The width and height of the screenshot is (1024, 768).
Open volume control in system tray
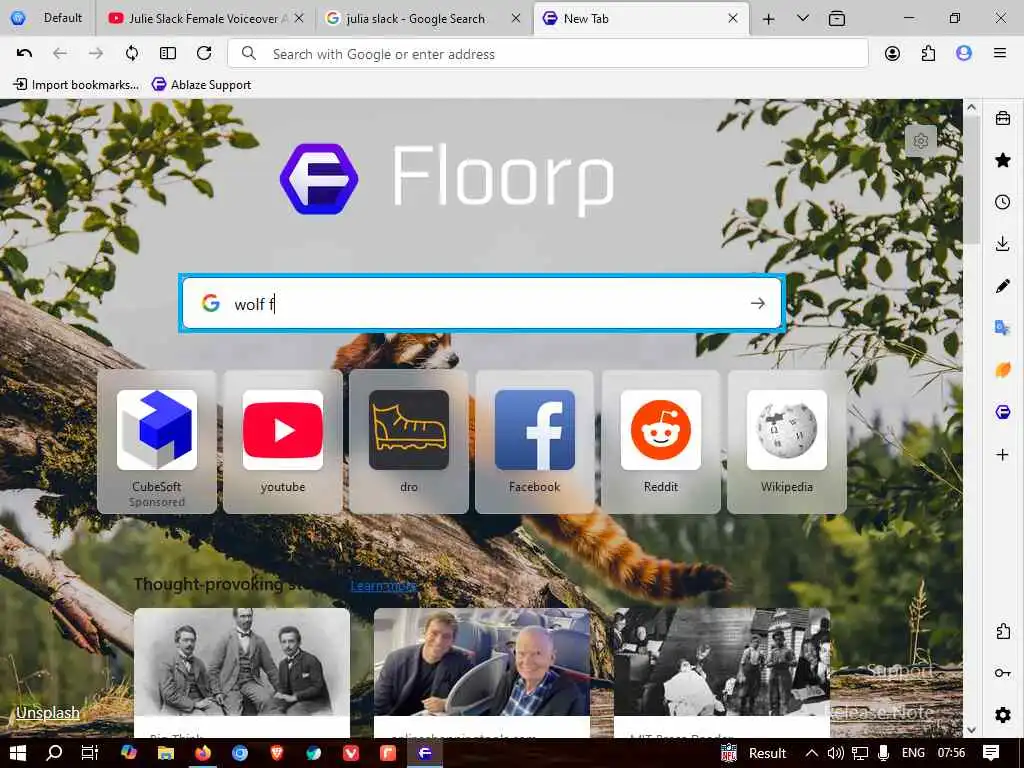click(835, 753)
